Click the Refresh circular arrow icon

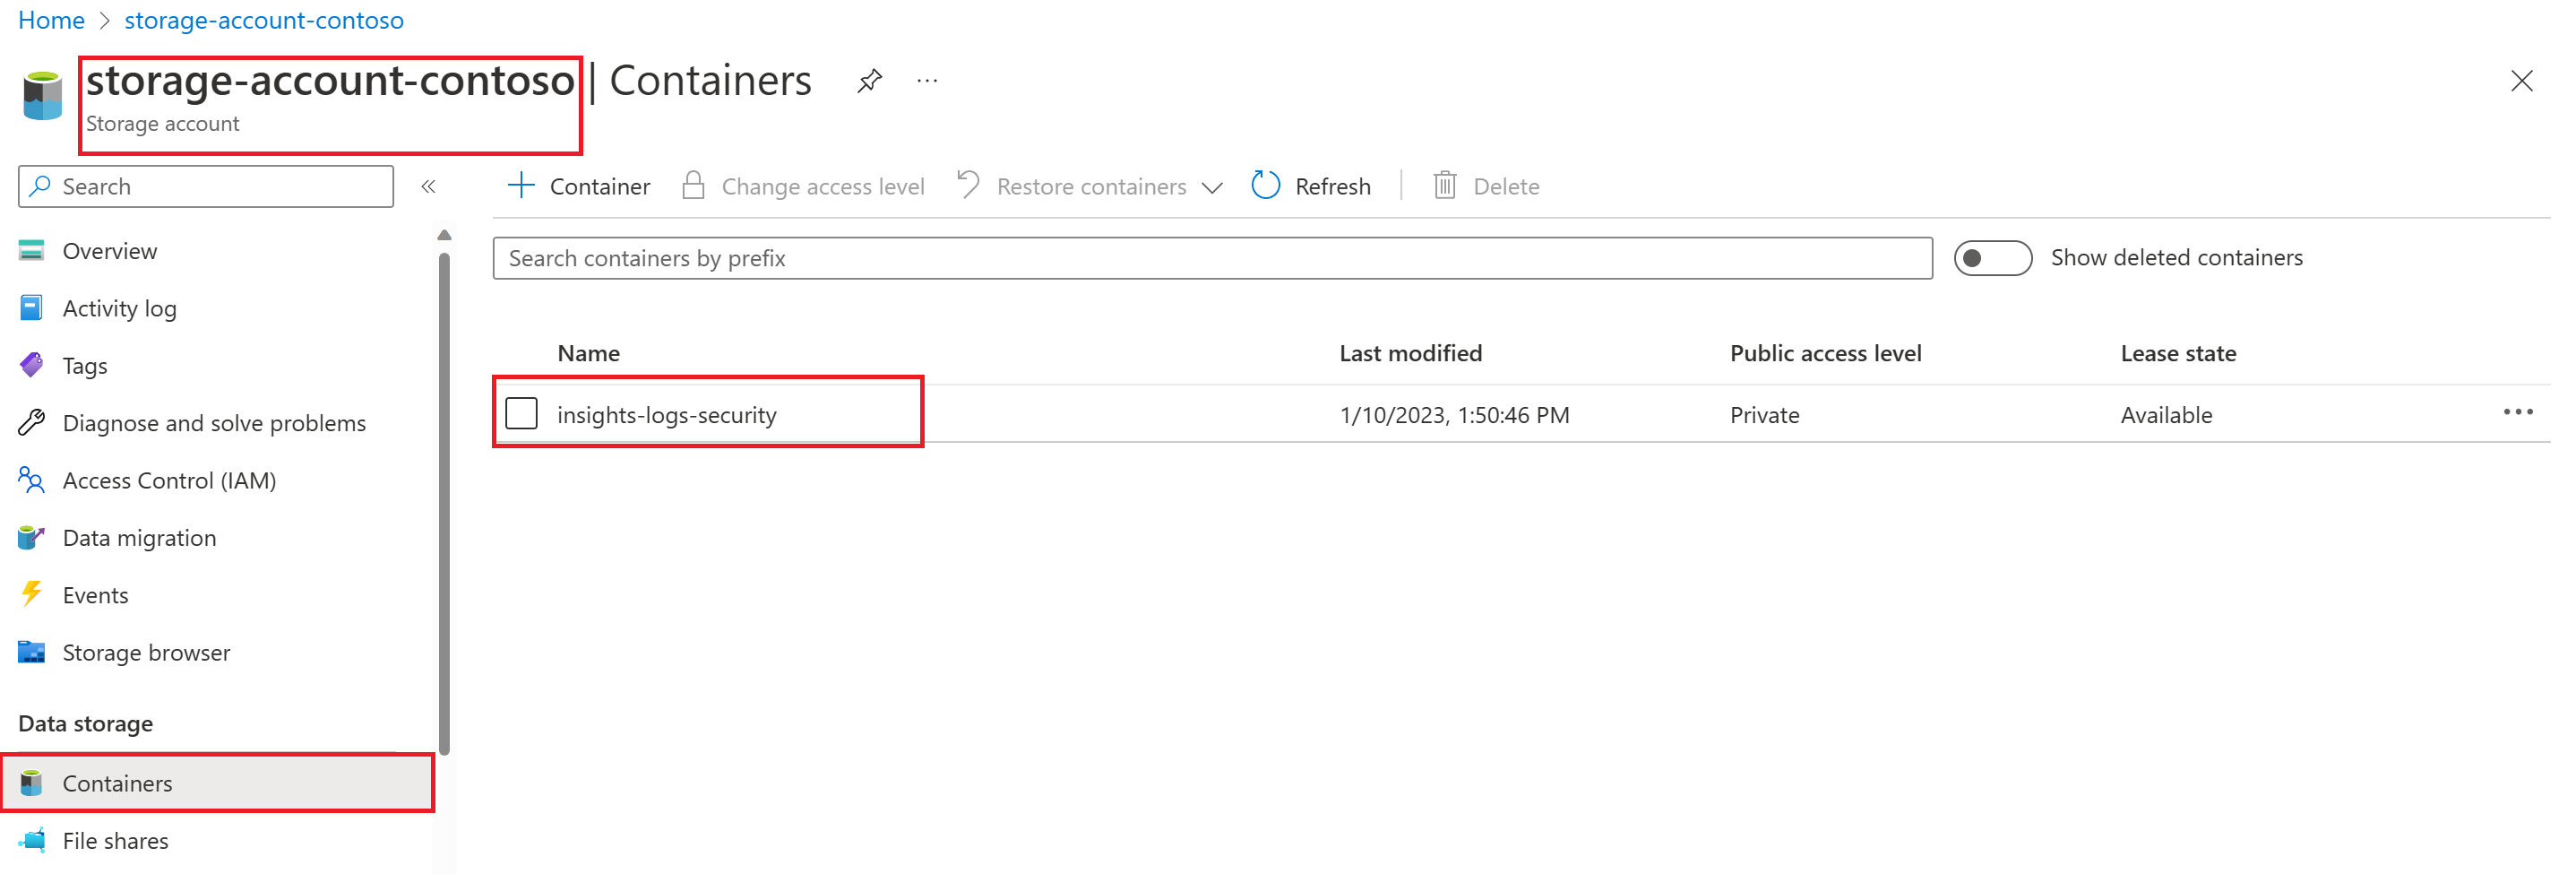[1266, 185]
